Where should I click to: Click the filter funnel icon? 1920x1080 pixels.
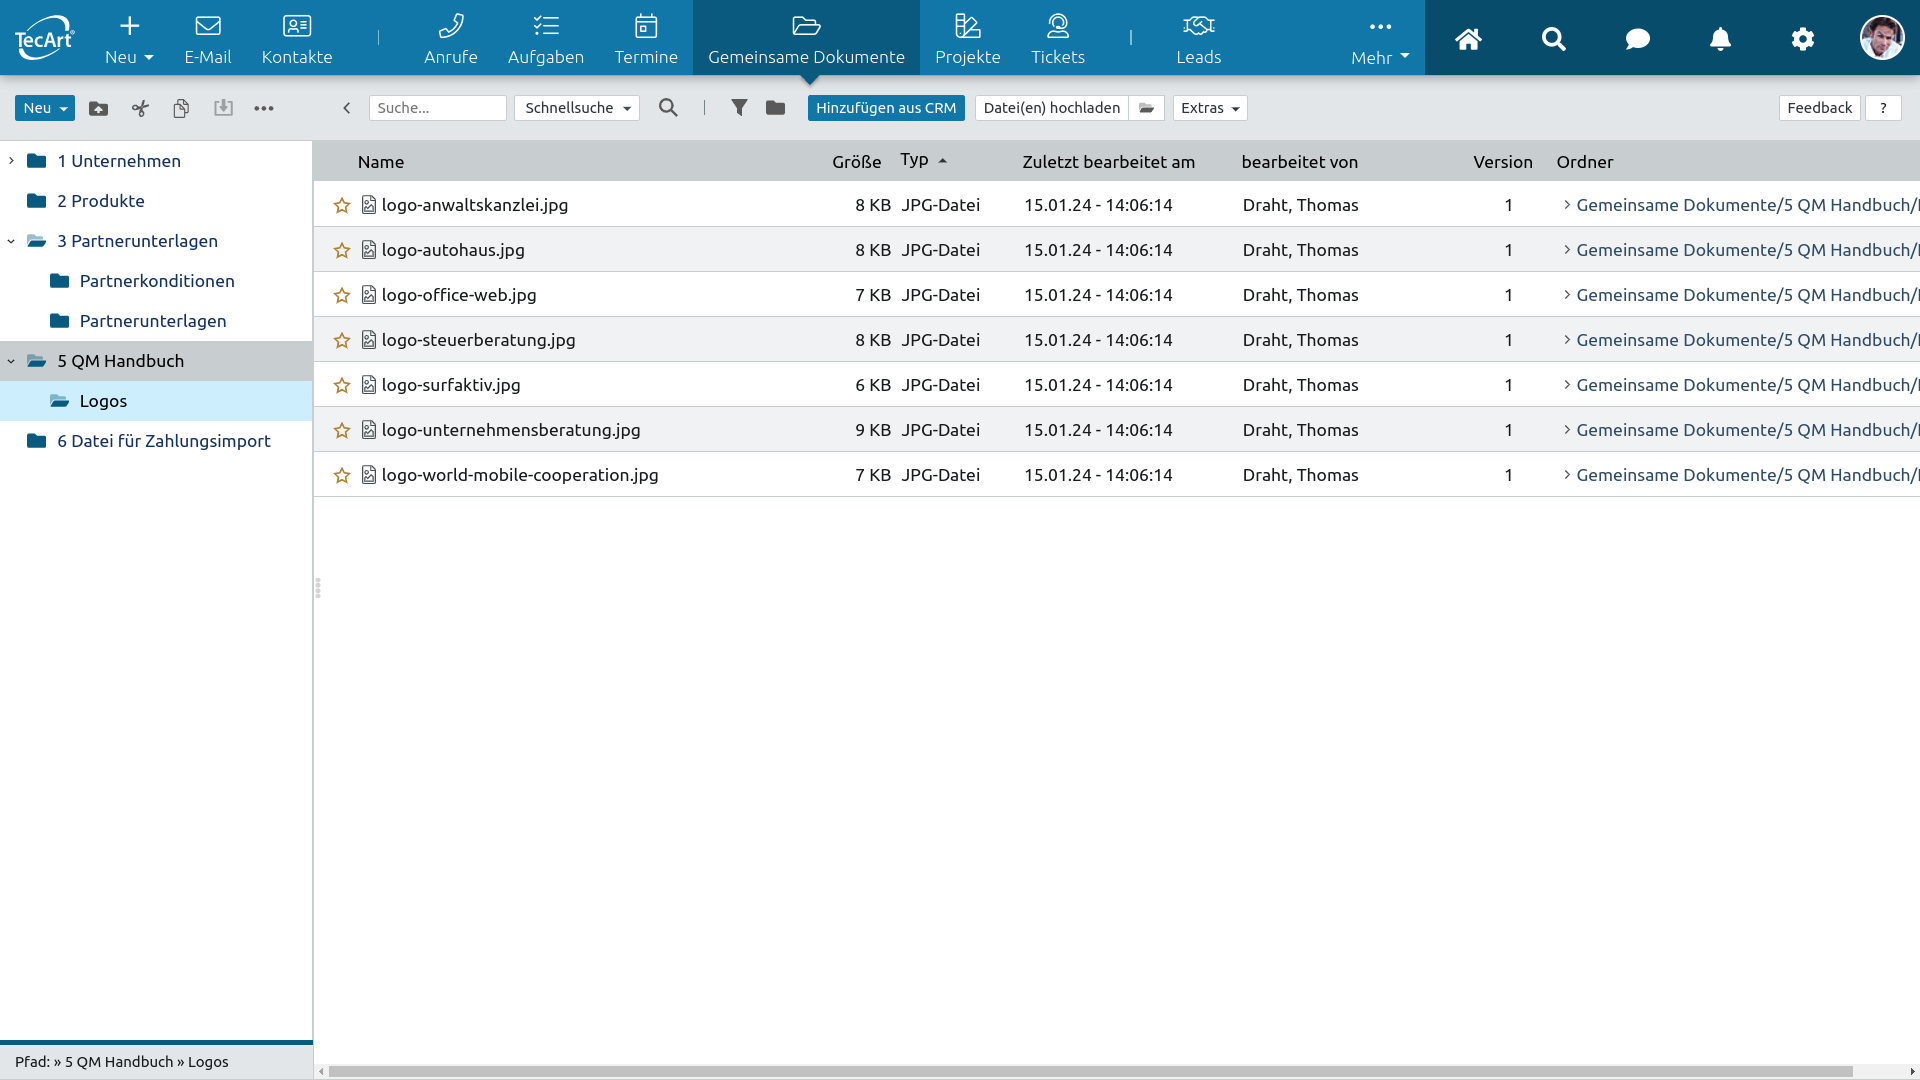[739, 108]
